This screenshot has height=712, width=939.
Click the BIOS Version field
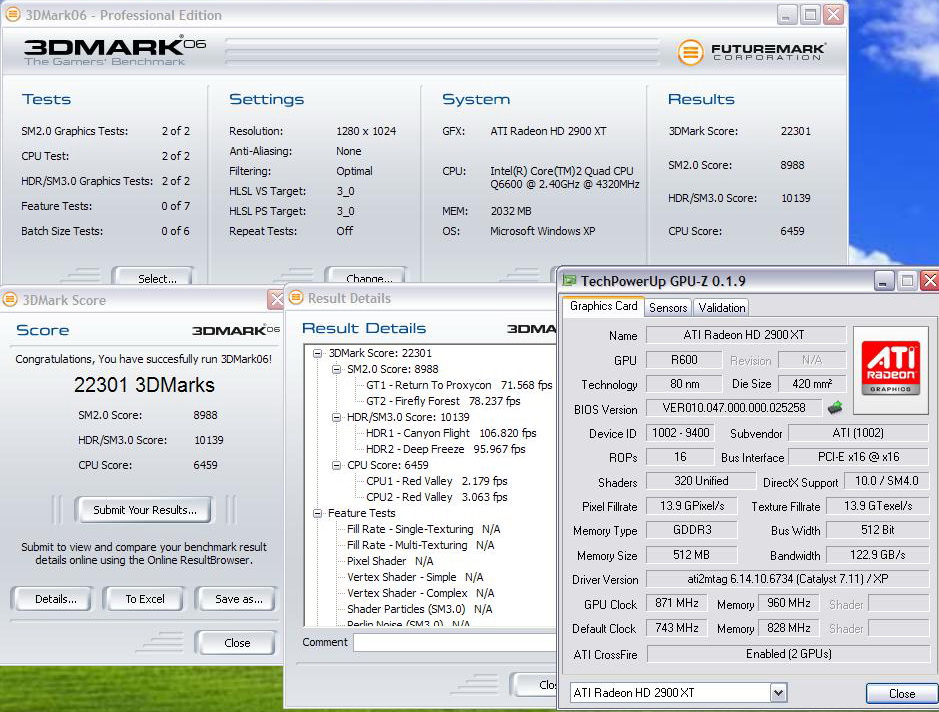point(734,408)
